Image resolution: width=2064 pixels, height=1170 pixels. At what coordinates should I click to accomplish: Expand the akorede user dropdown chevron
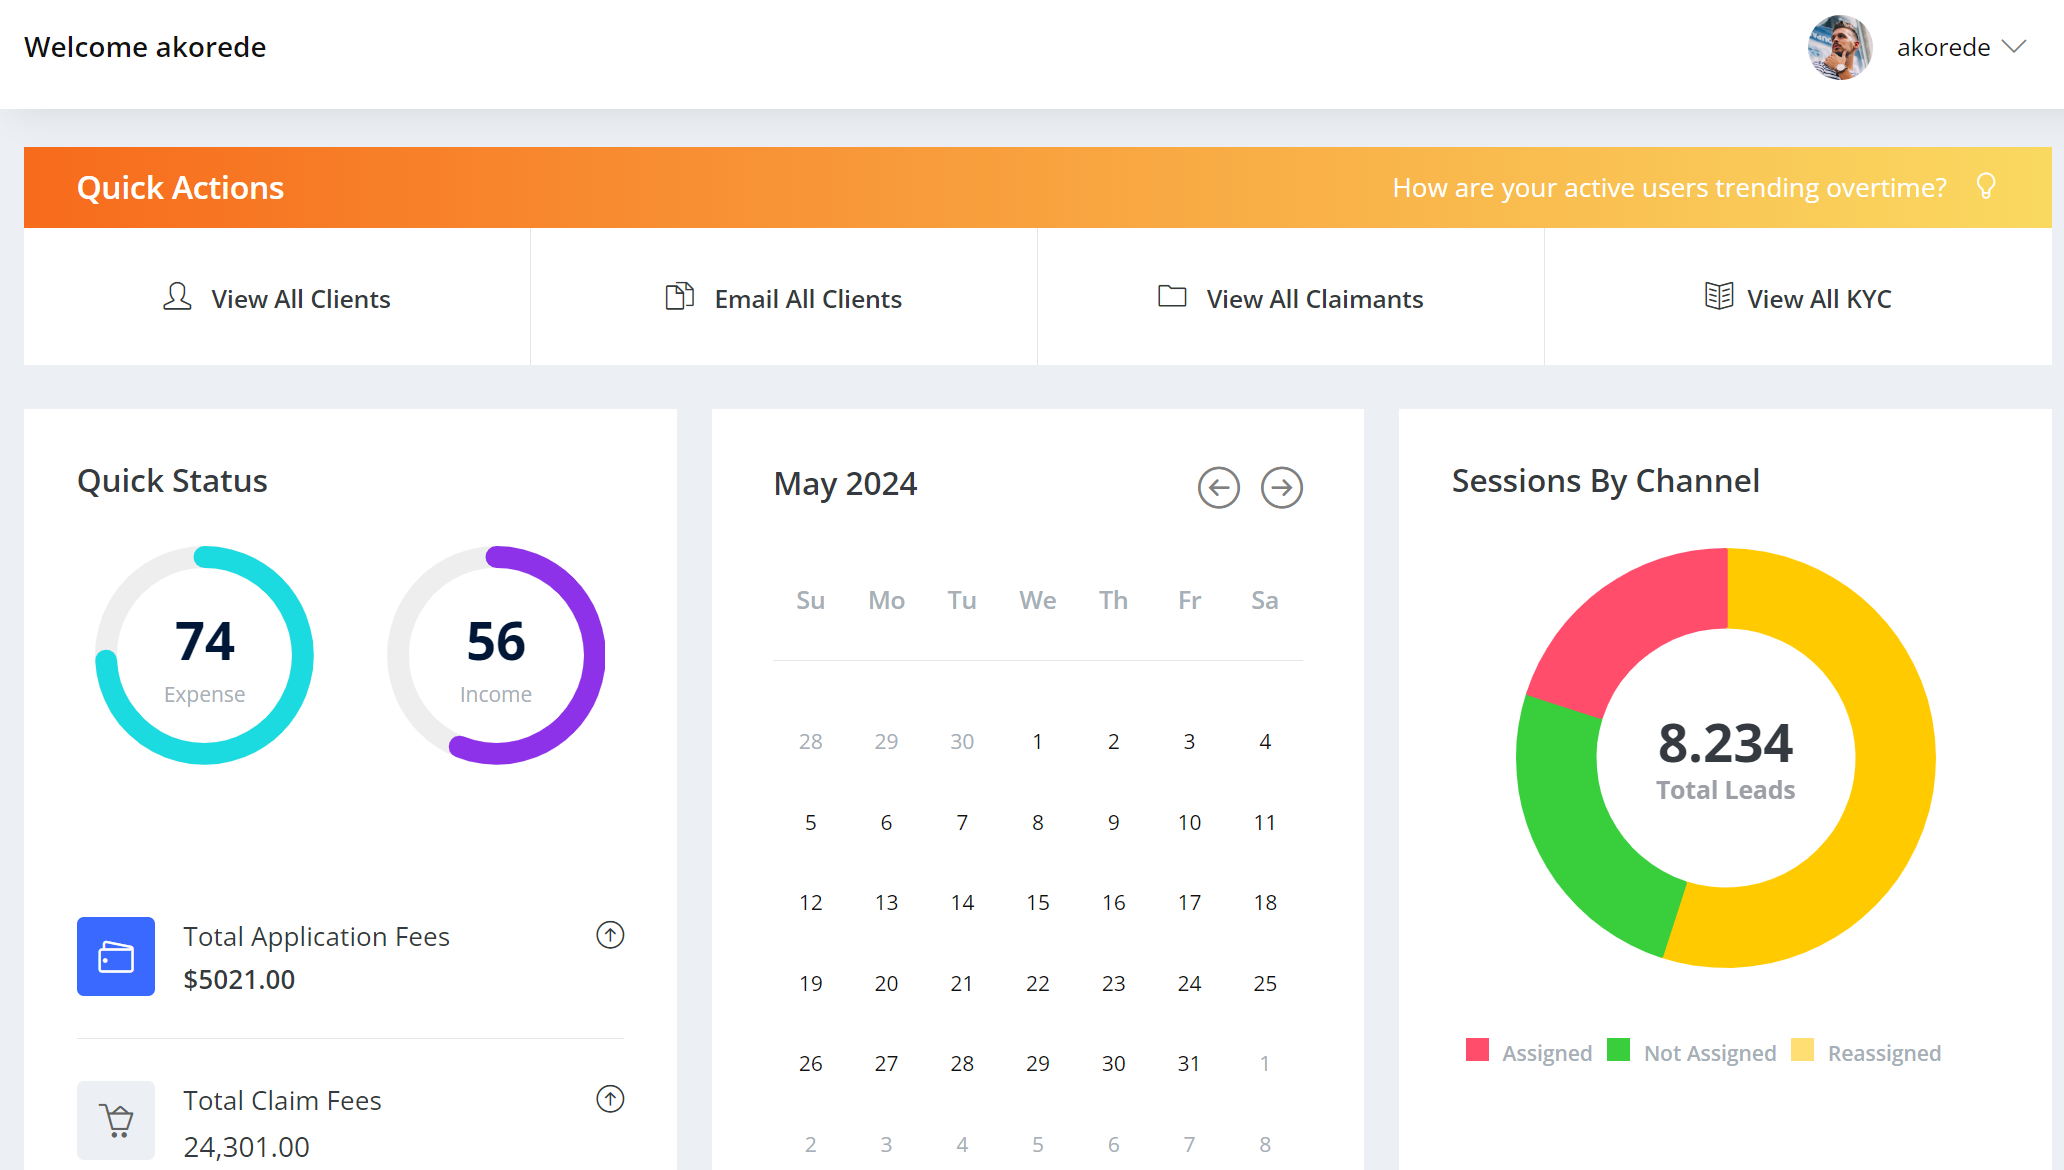click(x=2015, y=47)
